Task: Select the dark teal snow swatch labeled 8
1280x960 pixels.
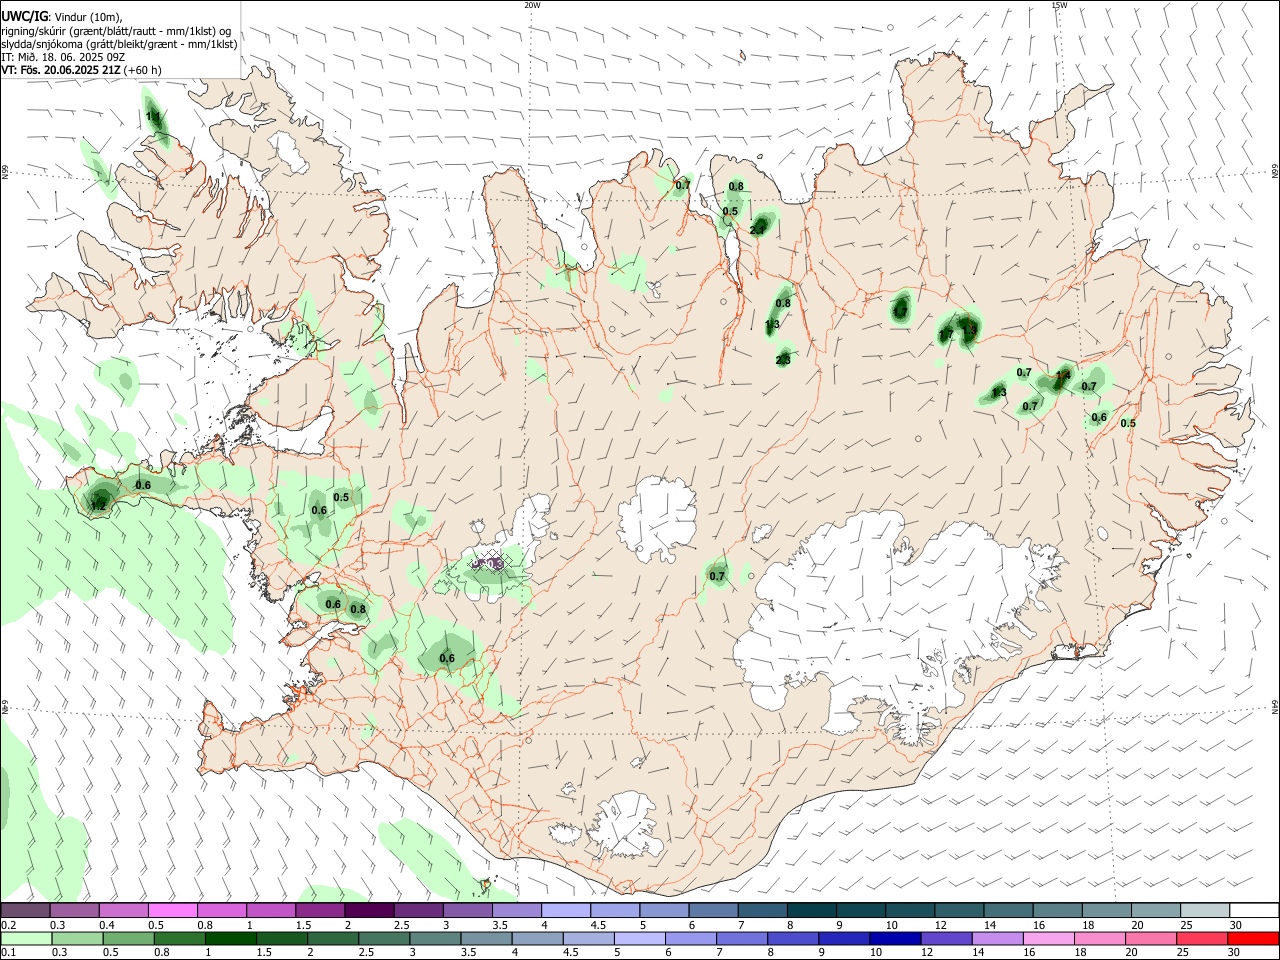Action: point(810,910)
